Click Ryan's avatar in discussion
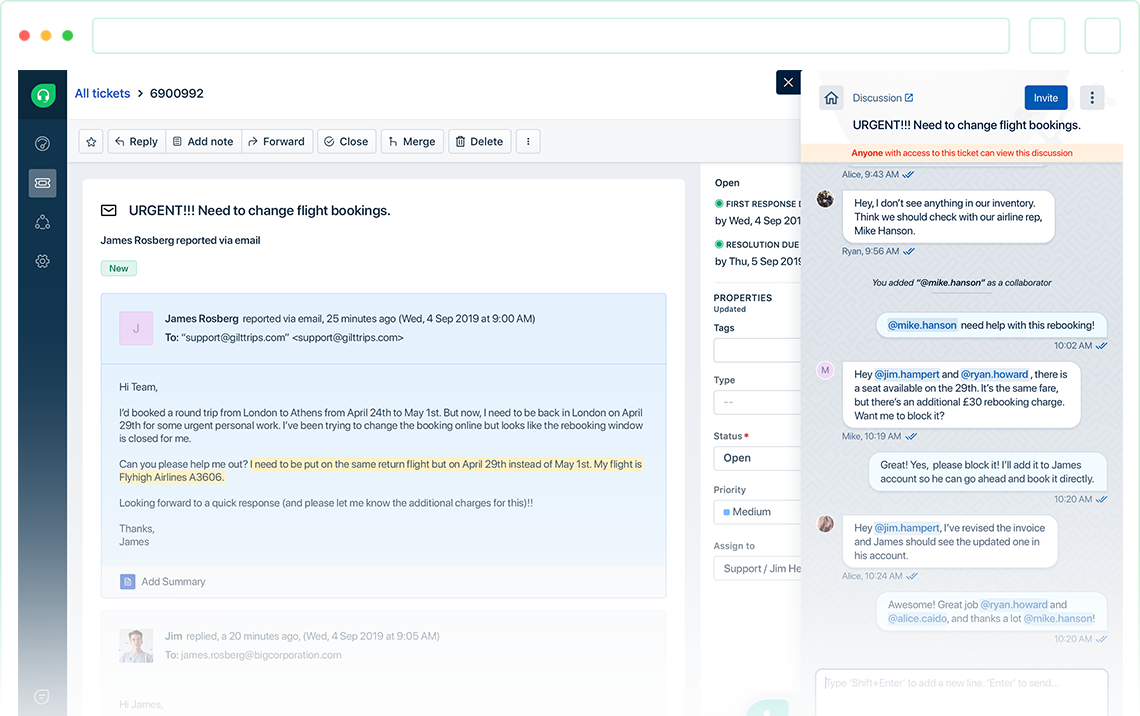The height and width of the screenshot is (716, 1140). click(825, 199)
